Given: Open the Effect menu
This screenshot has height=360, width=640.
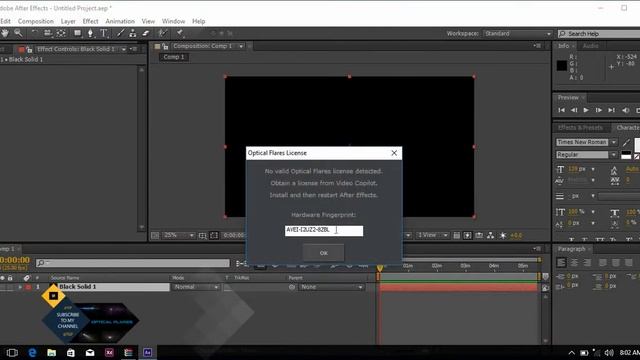Looking at the screenshot, I should click(90, 21).
